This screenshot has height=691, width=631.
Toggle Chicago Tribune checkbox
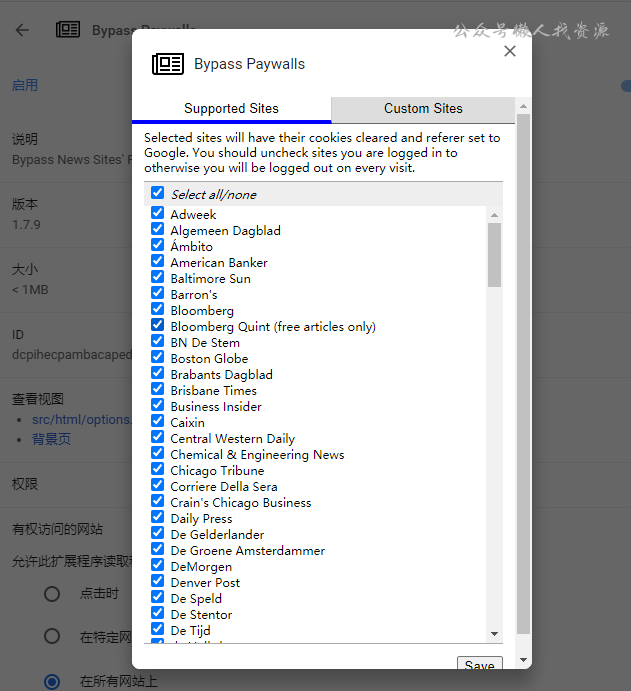(x=157, y=469)
